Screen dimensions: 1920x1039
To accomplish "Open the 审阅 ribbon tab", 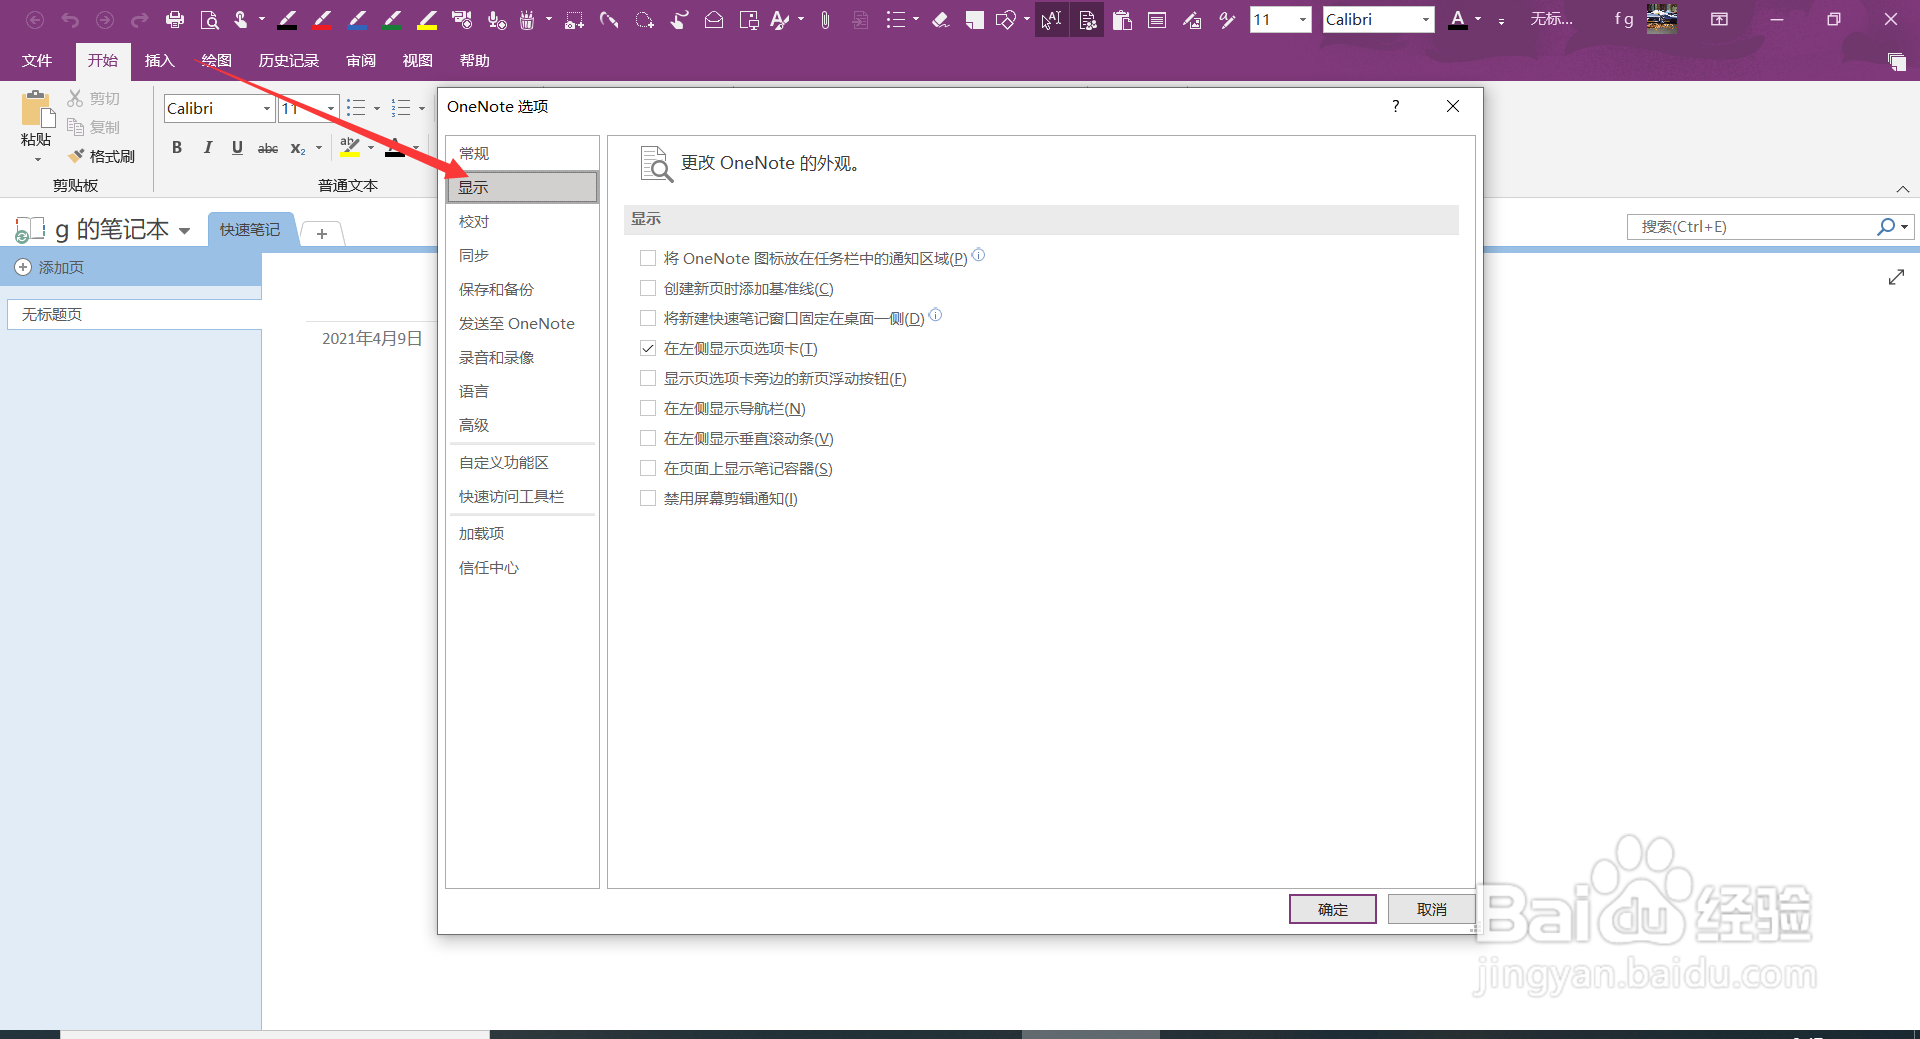I will pyautogui.click(x=361, y=61).
